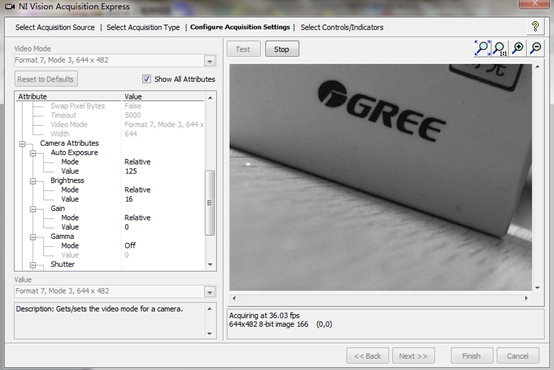Click the zoom out magnifier icon
The width and height of the screenshot is (554, 370).
click(536, 48)
